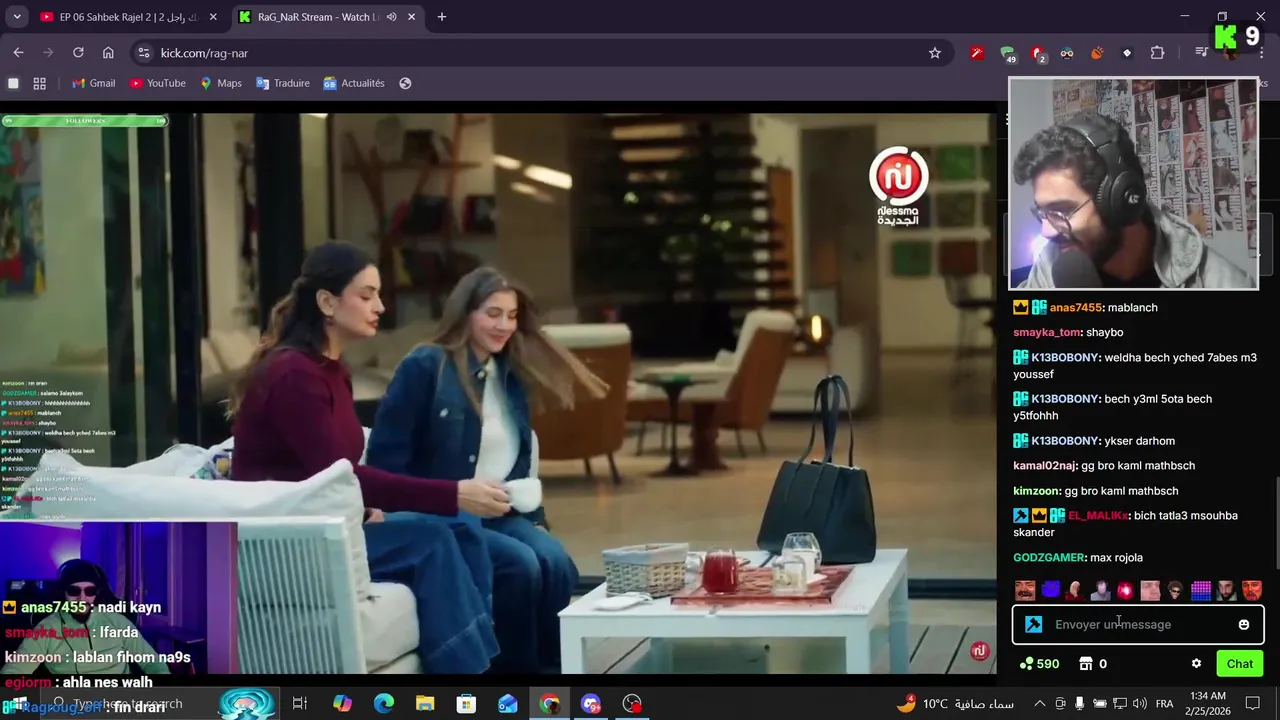Click the Envoyer un message chat field
This screenshot has width=1280, height=720.
point(1138,624)
